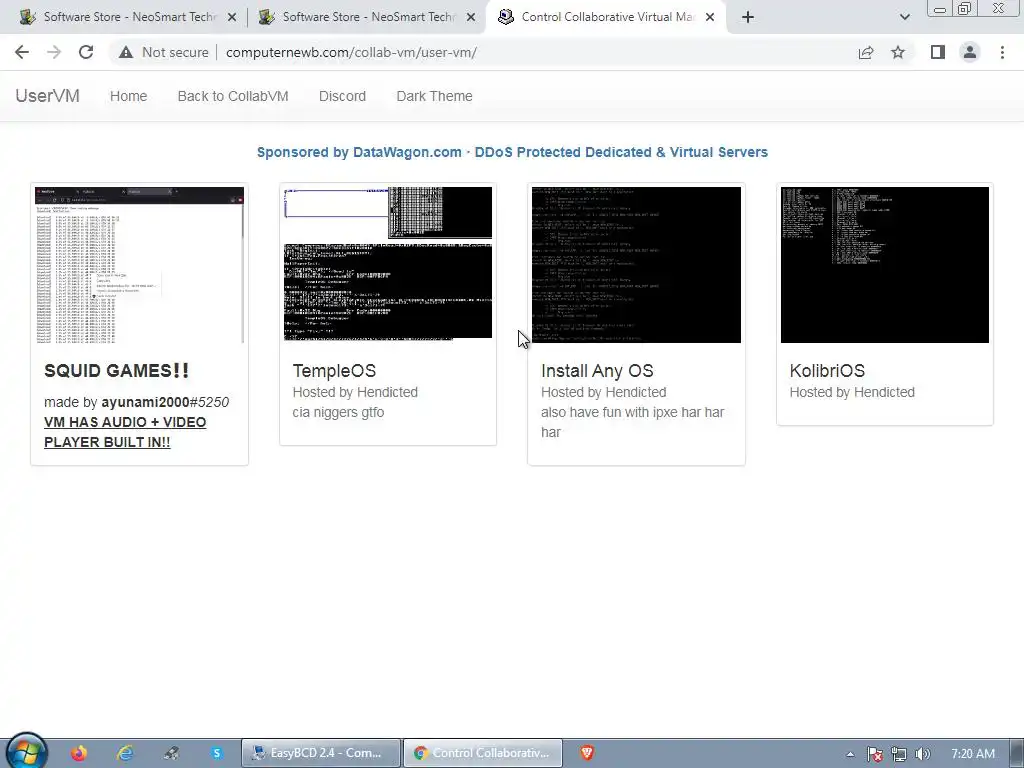Go back to the previous page

22,52
